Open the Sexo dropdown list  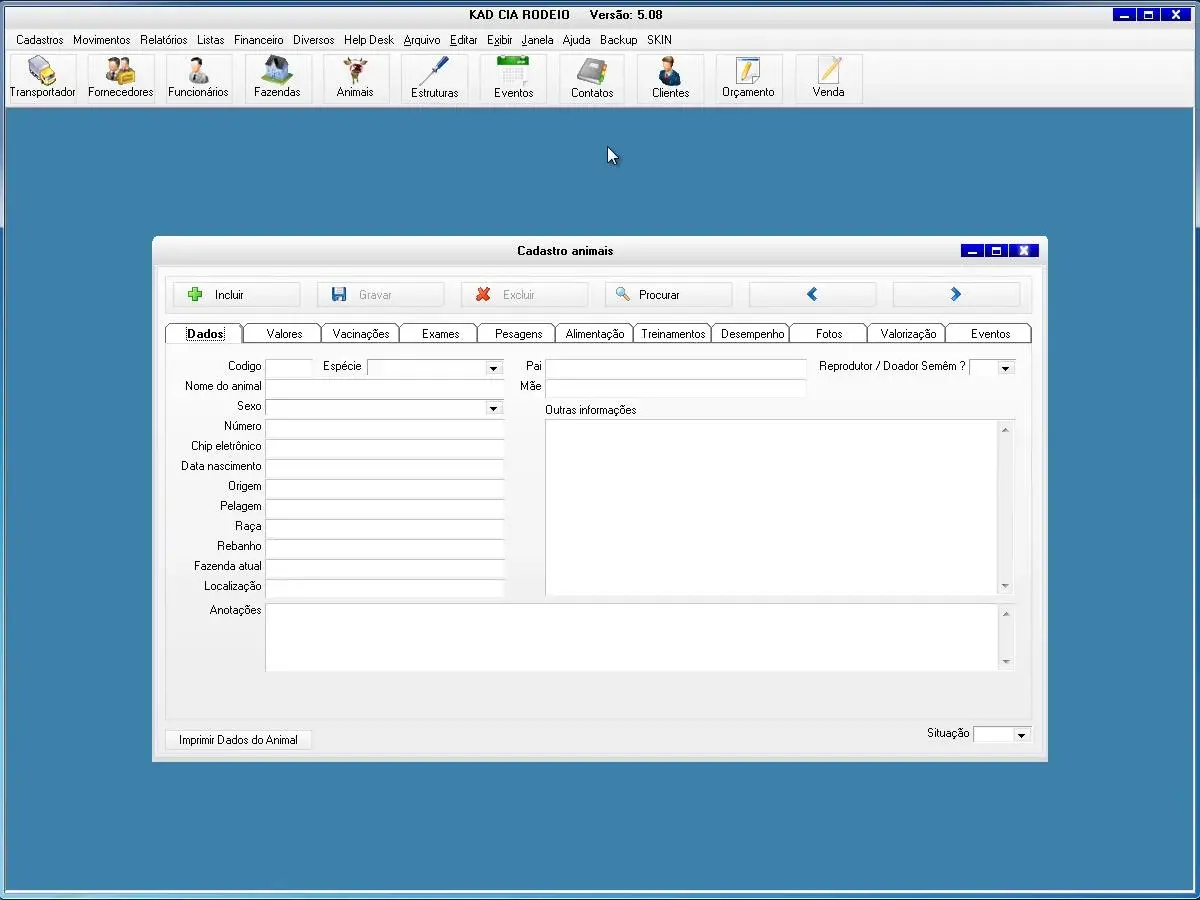click(493, 408)
